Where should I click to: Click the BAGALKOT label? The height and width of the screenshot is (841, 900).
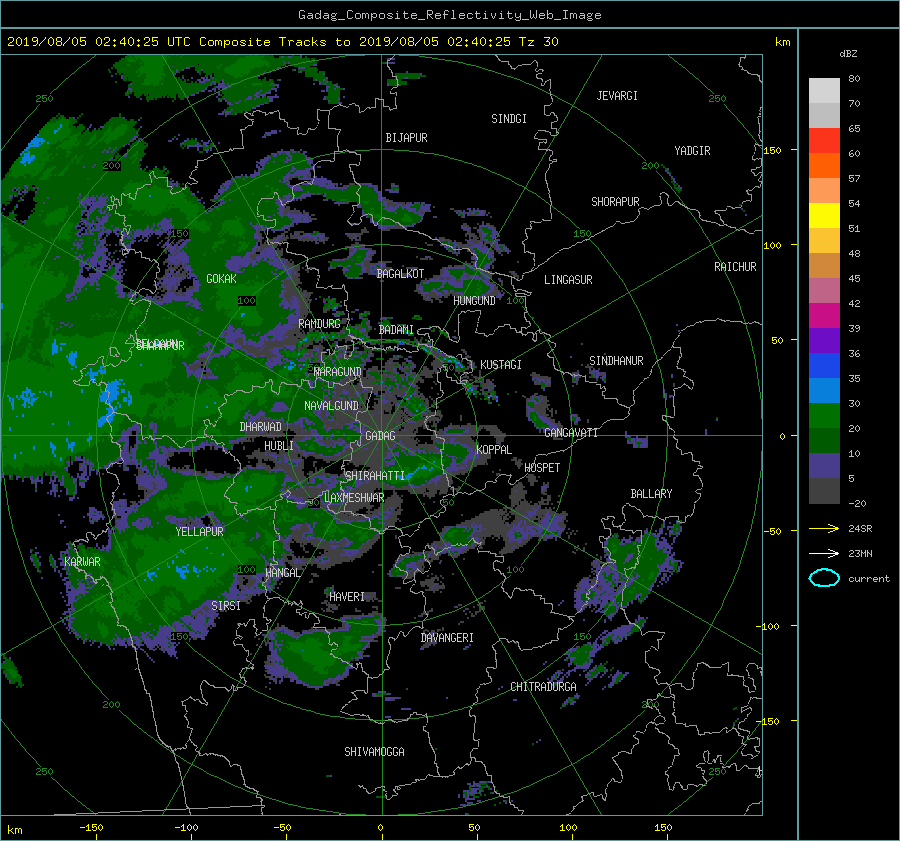400,274
